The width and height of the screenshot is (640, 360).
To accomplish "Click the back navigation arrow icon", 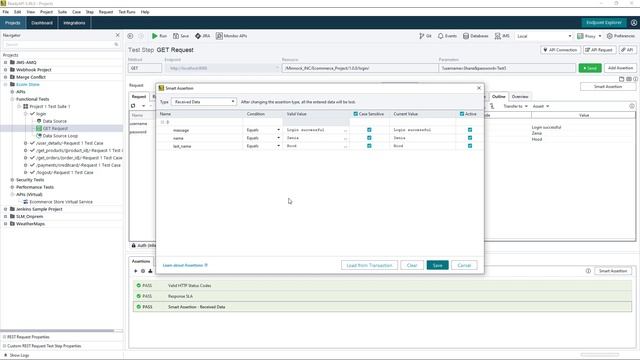I will [x=130, y=36].
